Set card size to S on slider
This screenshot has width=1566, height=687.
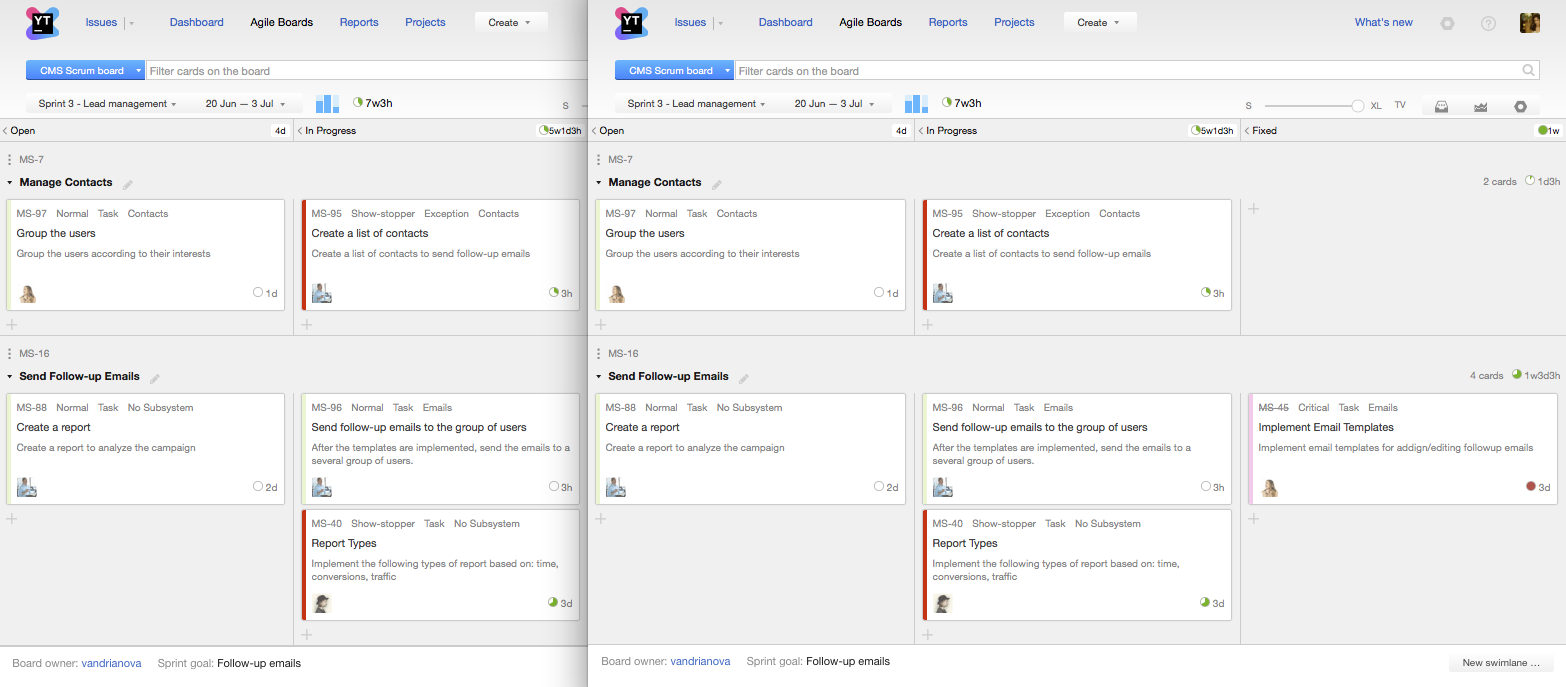1248,105
